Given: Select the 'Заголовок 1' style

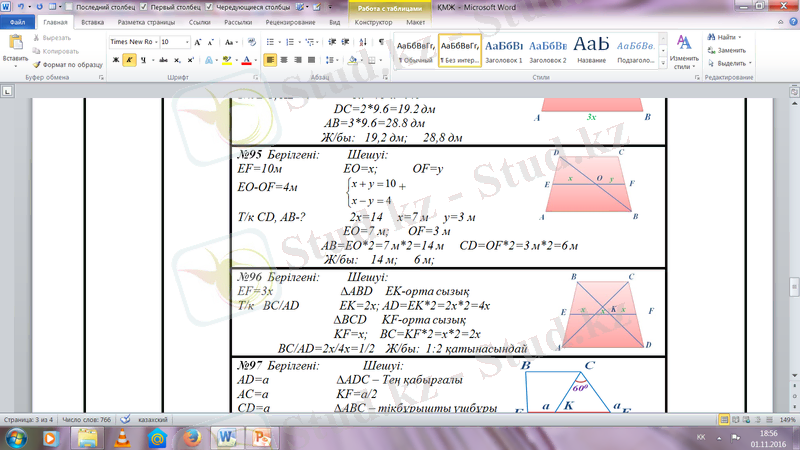Looking at the screenshot, I should click(503, 50).
